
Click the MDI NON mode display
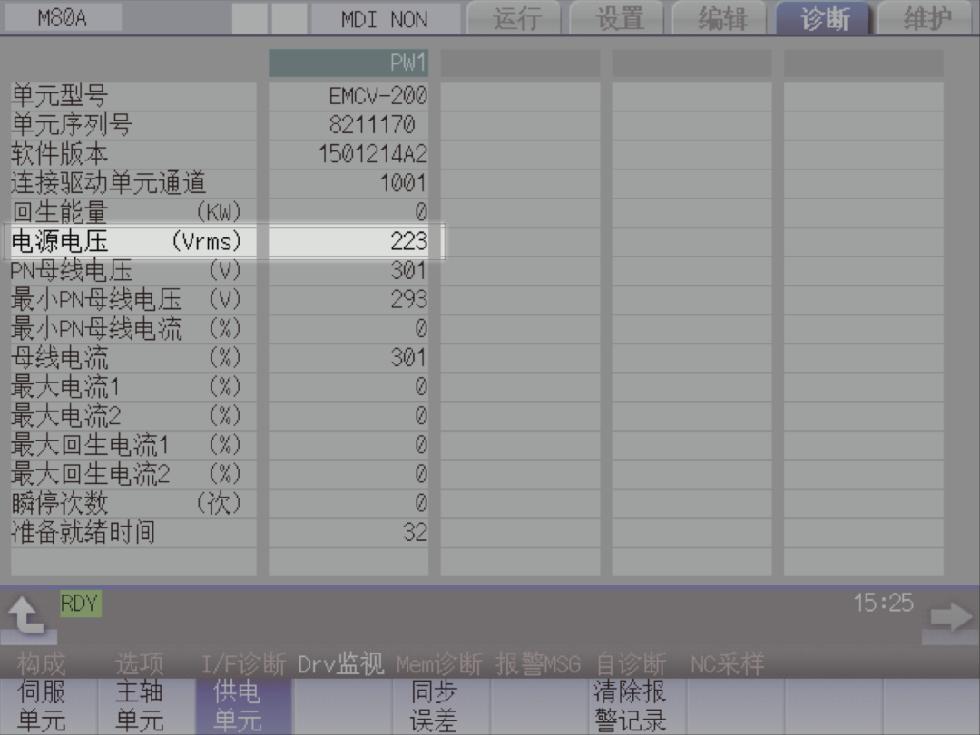tap(384, 19)
